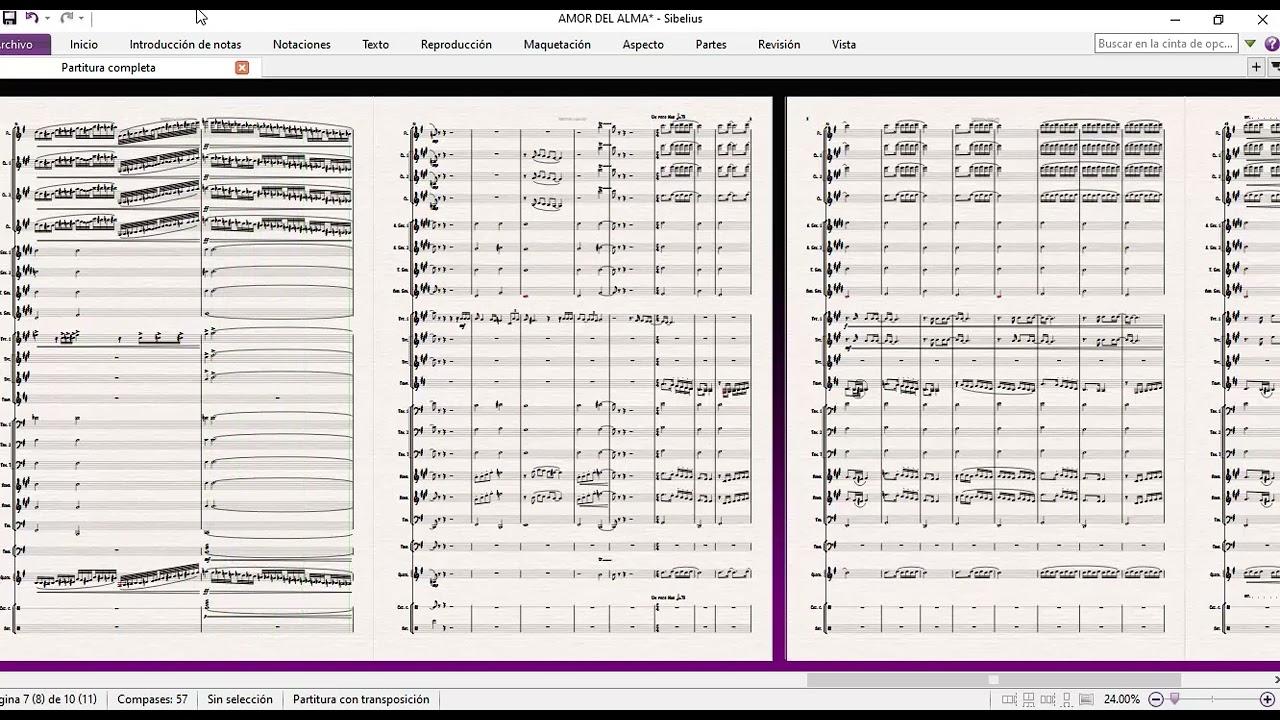
Task: Minimize the Sibelius window
Action: pyautogui.click(x=1175, y=19)
